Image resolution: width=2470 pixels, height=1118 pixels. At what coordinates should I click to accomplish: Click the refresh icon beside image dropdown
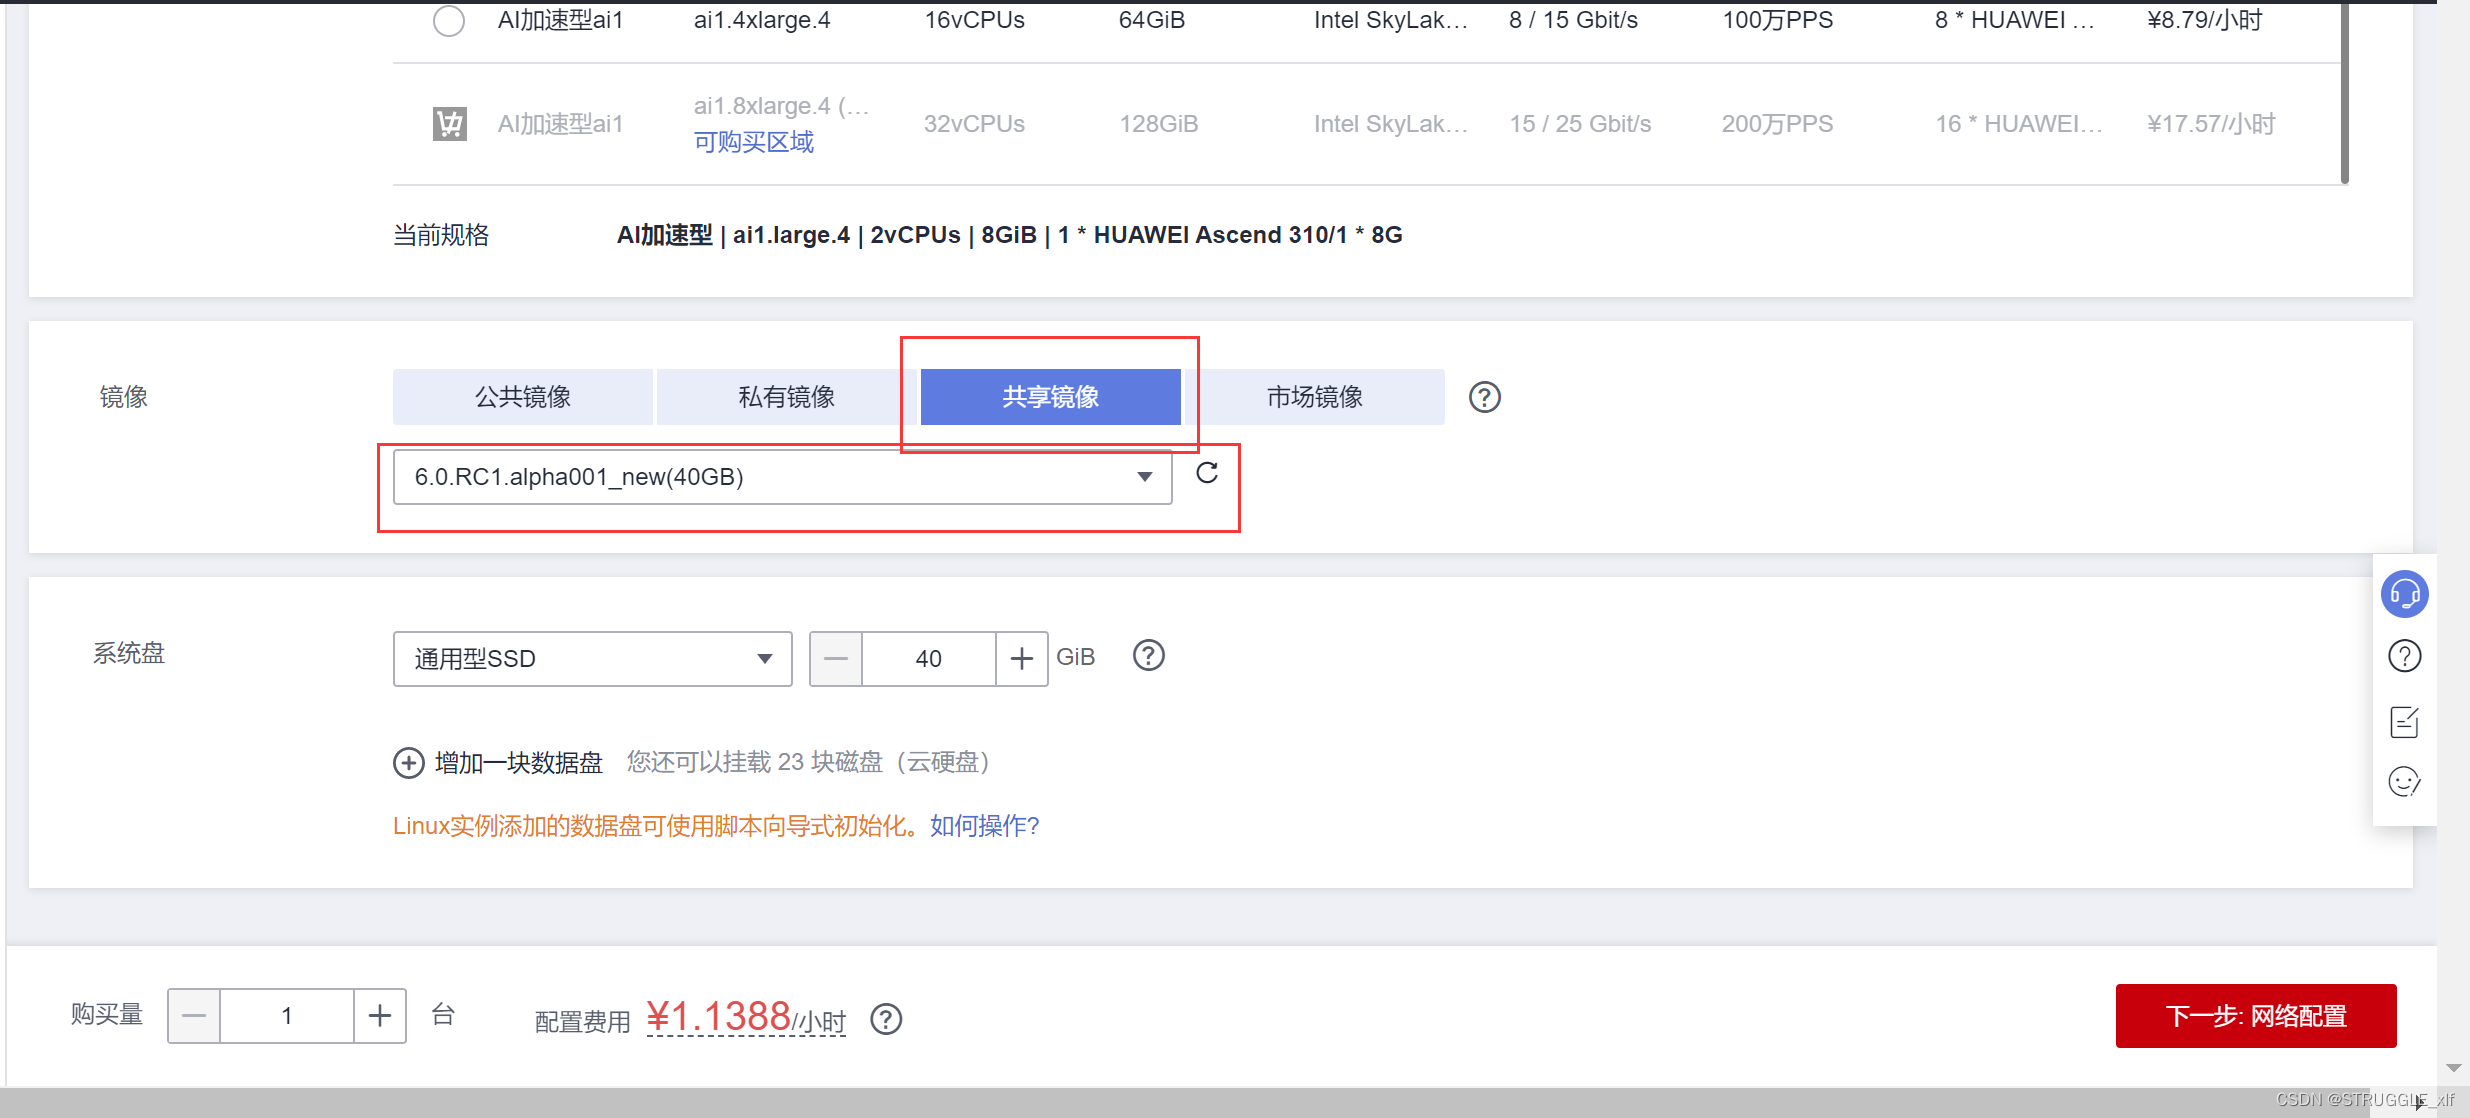[x=1207, y=473]
